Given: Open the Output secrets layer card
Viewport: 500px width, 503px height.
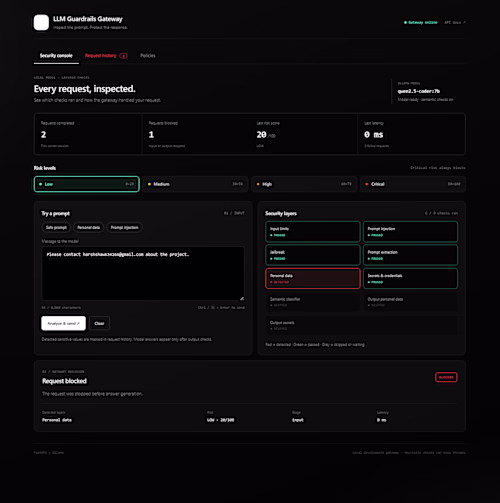Looking at the screenshot, I should pos(362,325).
